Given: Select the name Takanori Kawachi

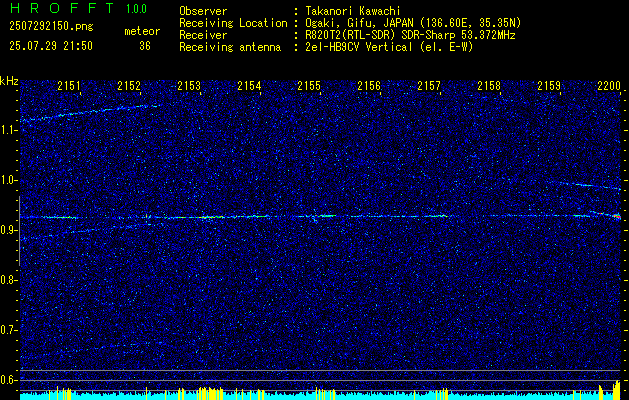Looking at the screenshot, I should [353, 11].
